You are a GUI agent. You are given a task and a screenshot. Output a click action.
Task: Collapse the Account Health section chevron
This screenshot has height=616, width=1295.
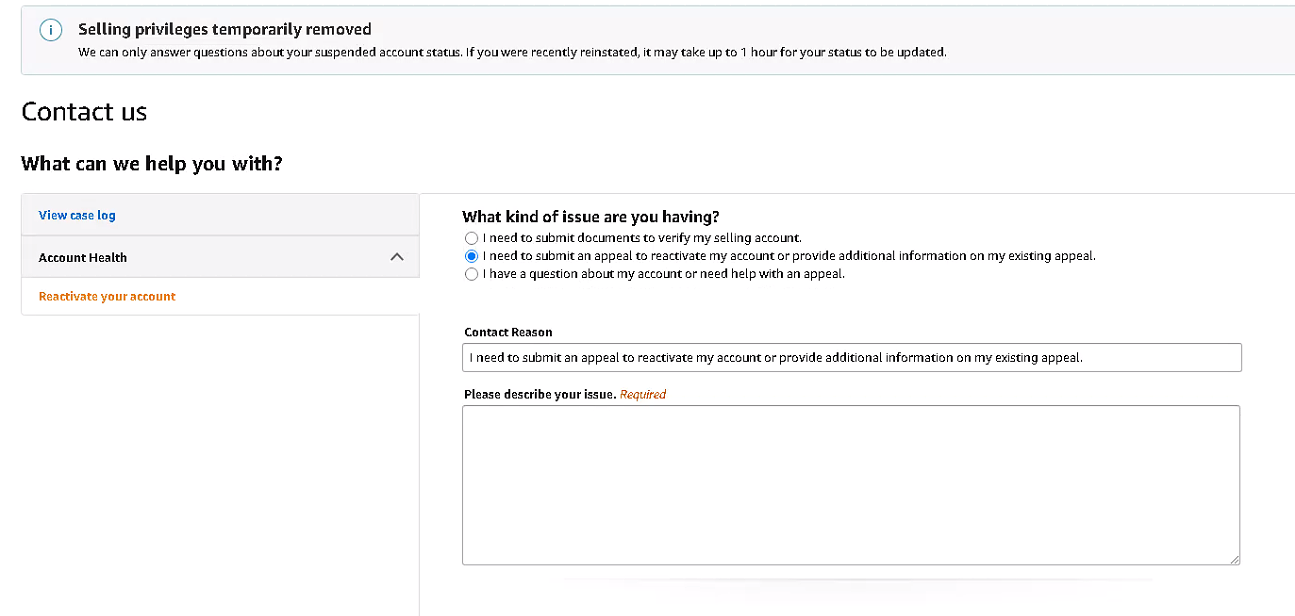point(397,257)
